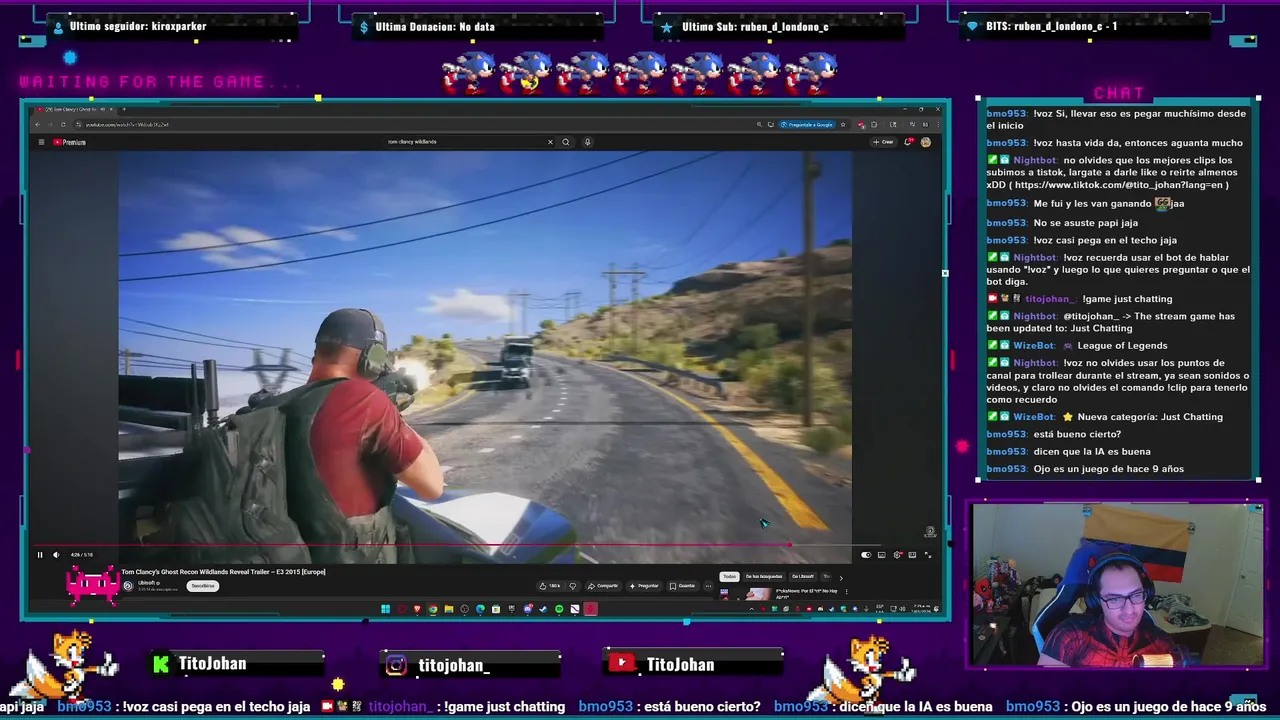The image size is (1280, 720).
Task: Open the Crear upload menu
Action: (x=883, y=142)
